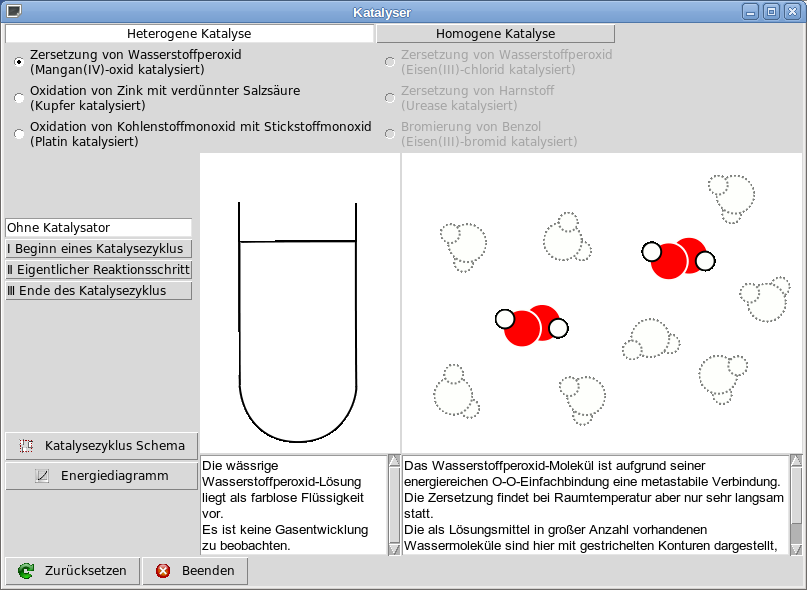
Task: Click the red Beenden quit icon
Action: pyautogui.click(x=162, y=571)
